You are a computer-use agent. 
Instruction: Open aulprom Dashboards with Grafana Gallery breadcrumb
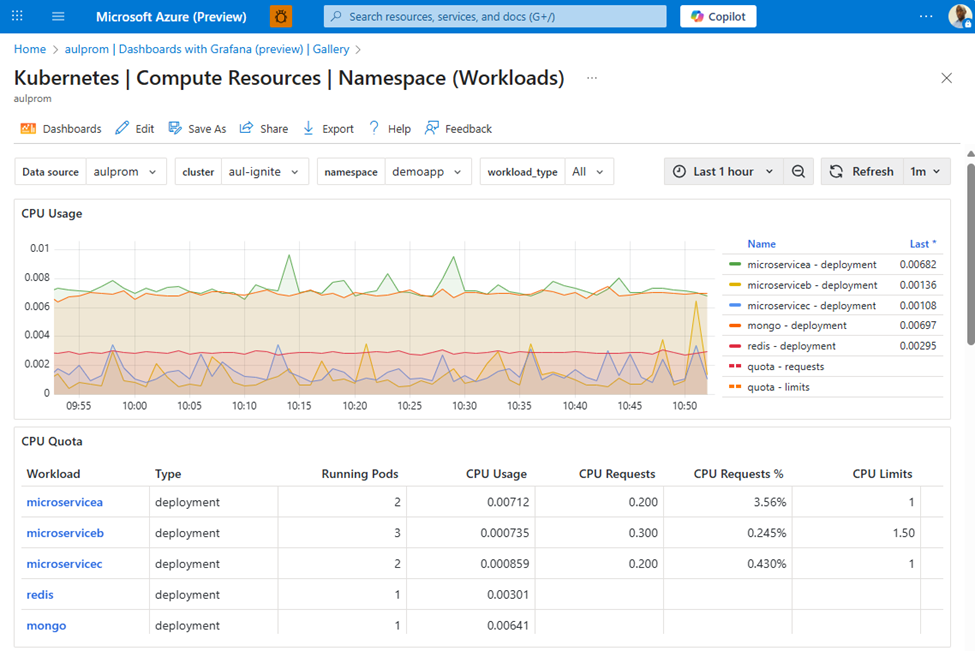pyautogui.click(x=207, y=49)
